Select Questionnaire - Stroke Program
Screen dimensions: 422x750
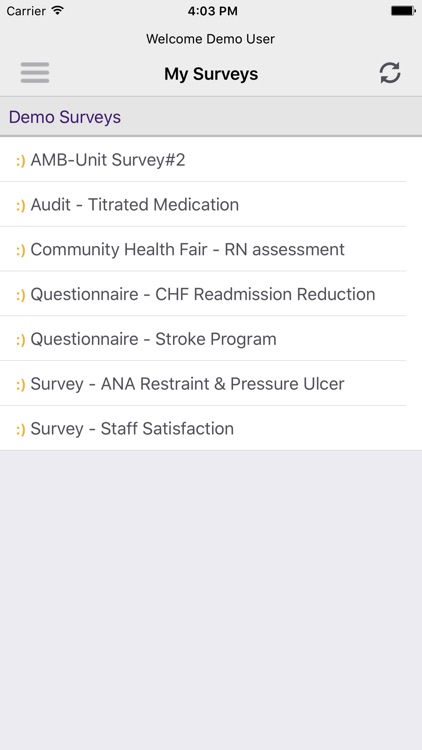pyautogui.click(x=211, y=339)
